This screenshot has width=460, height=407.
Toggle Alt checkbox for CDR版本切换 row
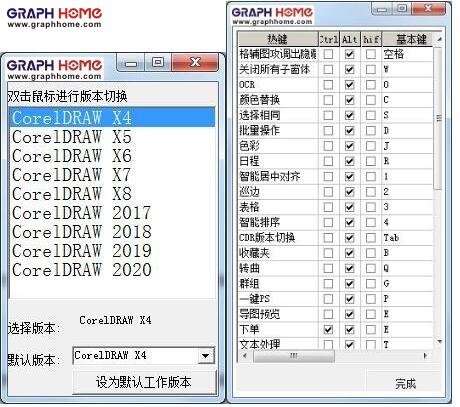pyautogui.click(x=349, y=238)
